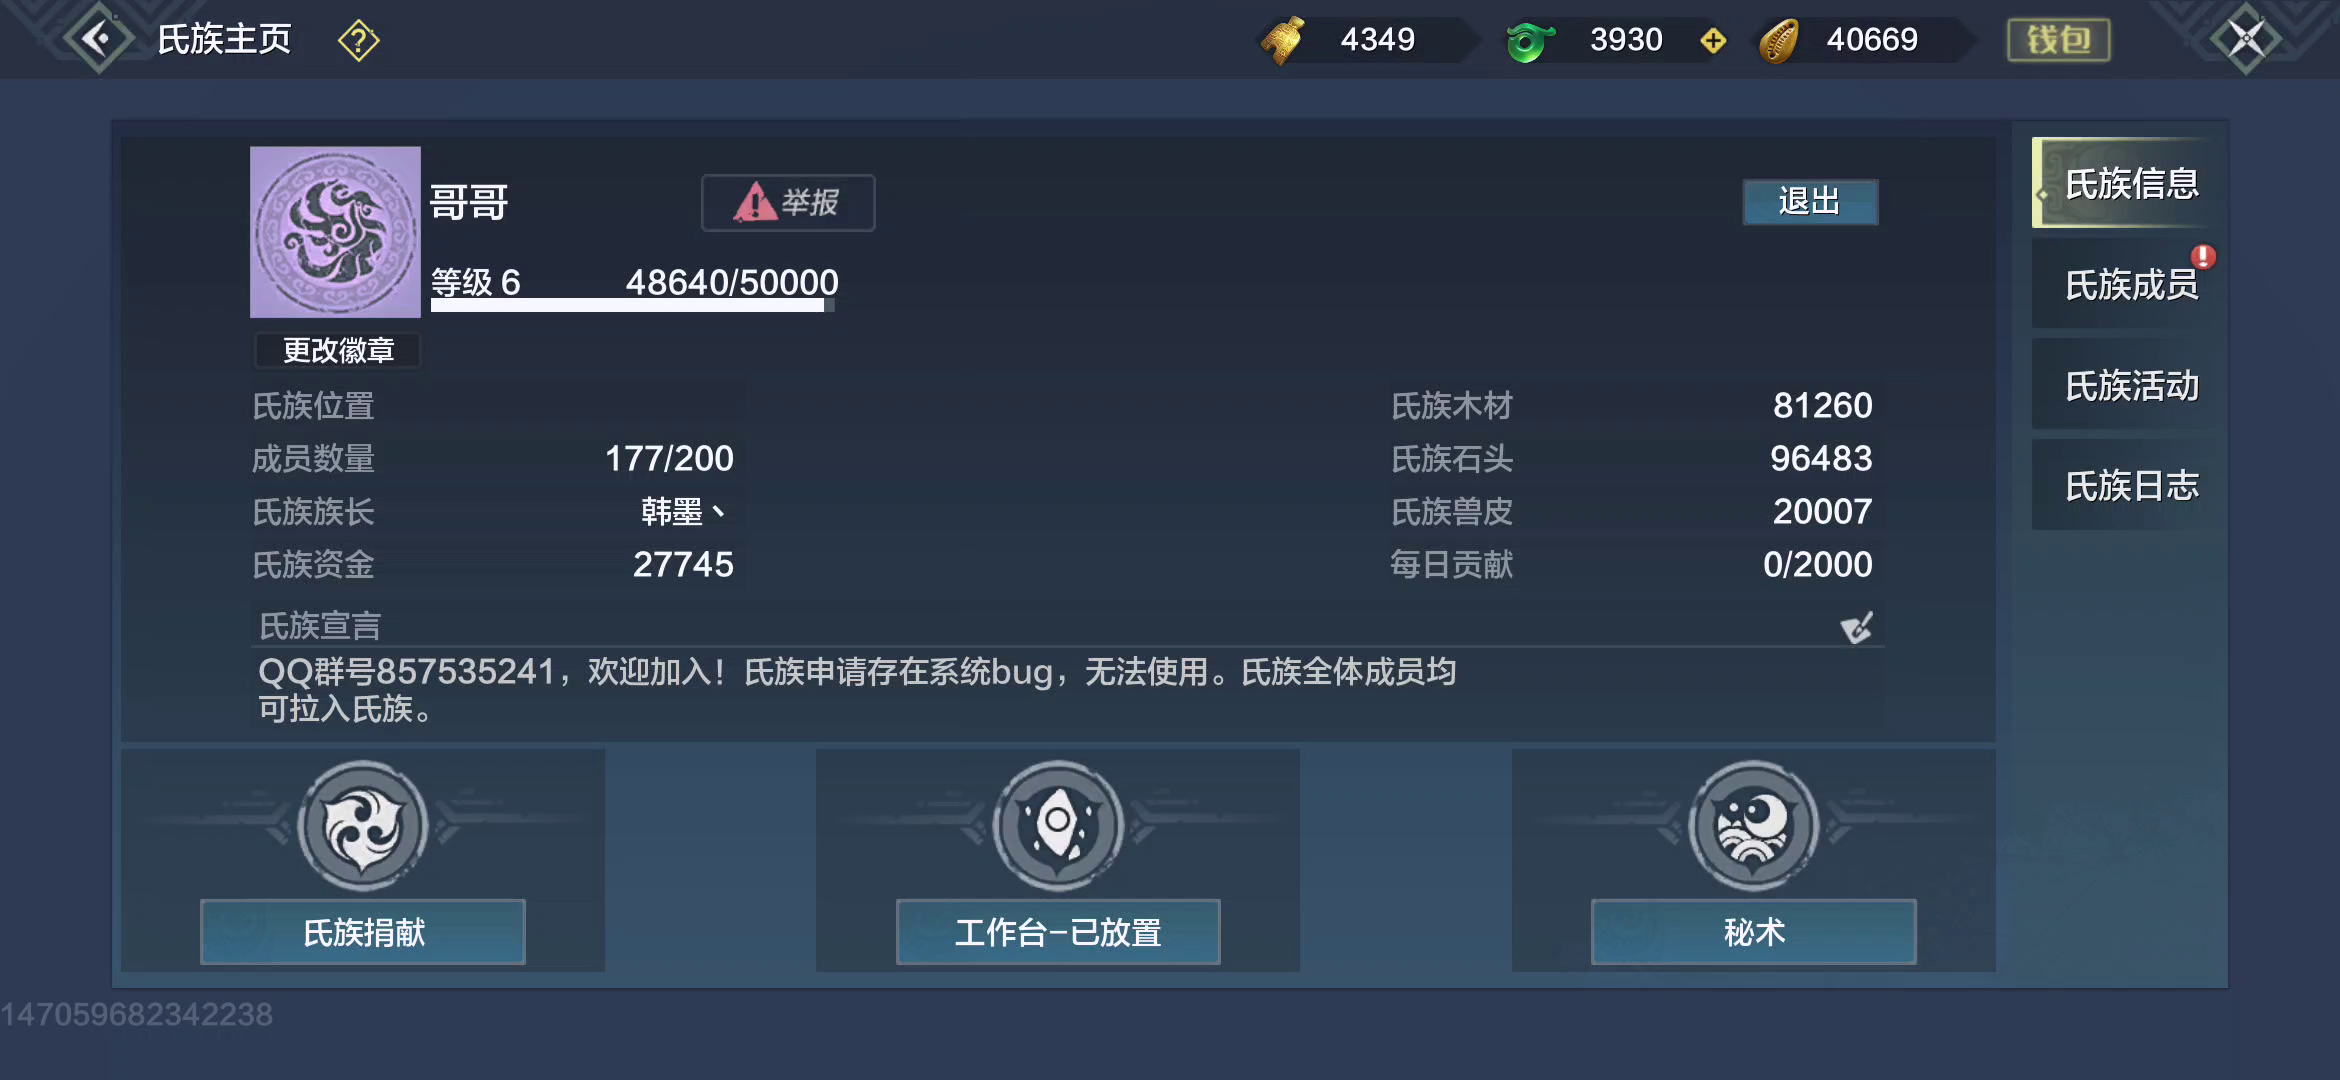Click the clan experience progress bar
This screenshot has height=1080, width=2340.
[632, 306]
